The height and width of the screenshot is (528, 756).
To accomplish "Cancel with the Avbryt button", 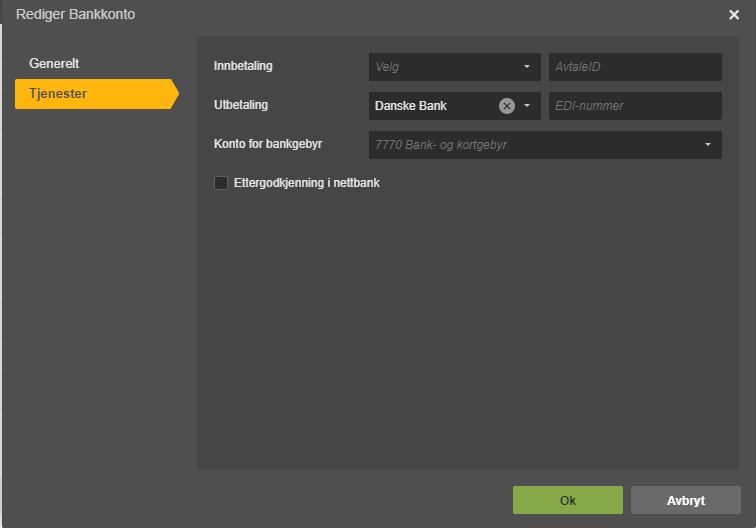I will tap(686, 500).
